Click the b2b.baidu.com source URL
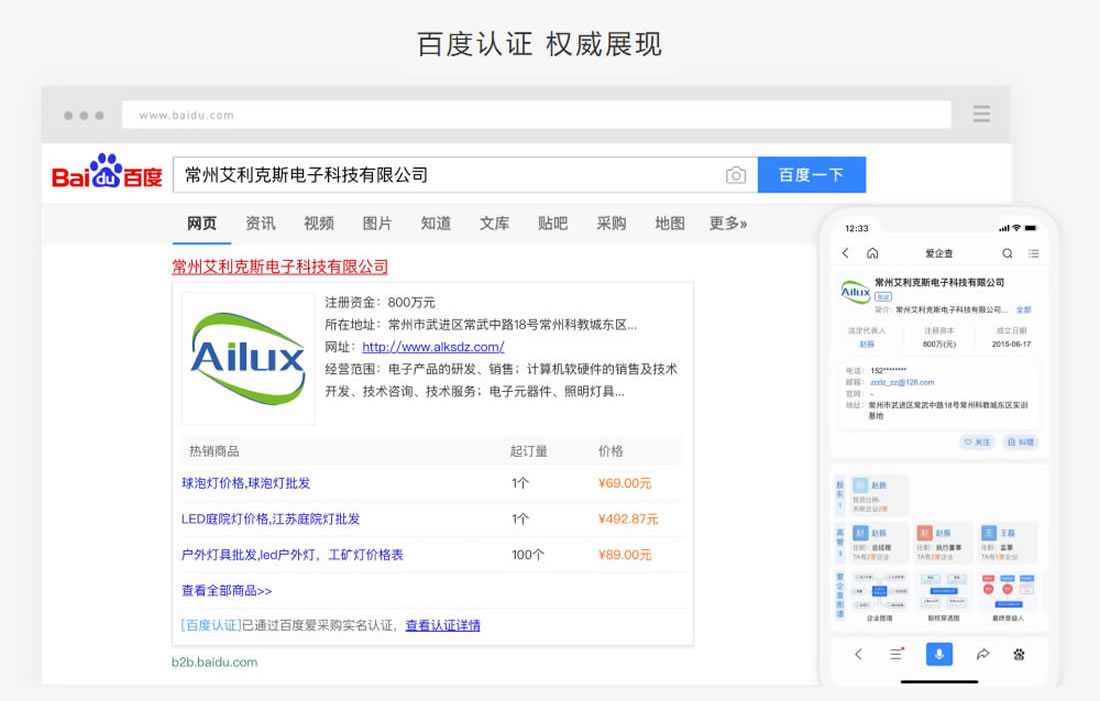 pyautogui.click(x=215, y=662)
